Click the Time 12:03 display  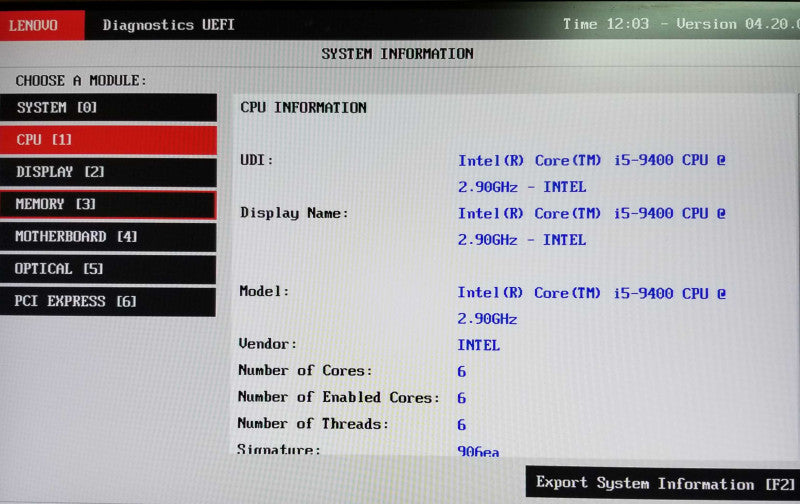606,24
